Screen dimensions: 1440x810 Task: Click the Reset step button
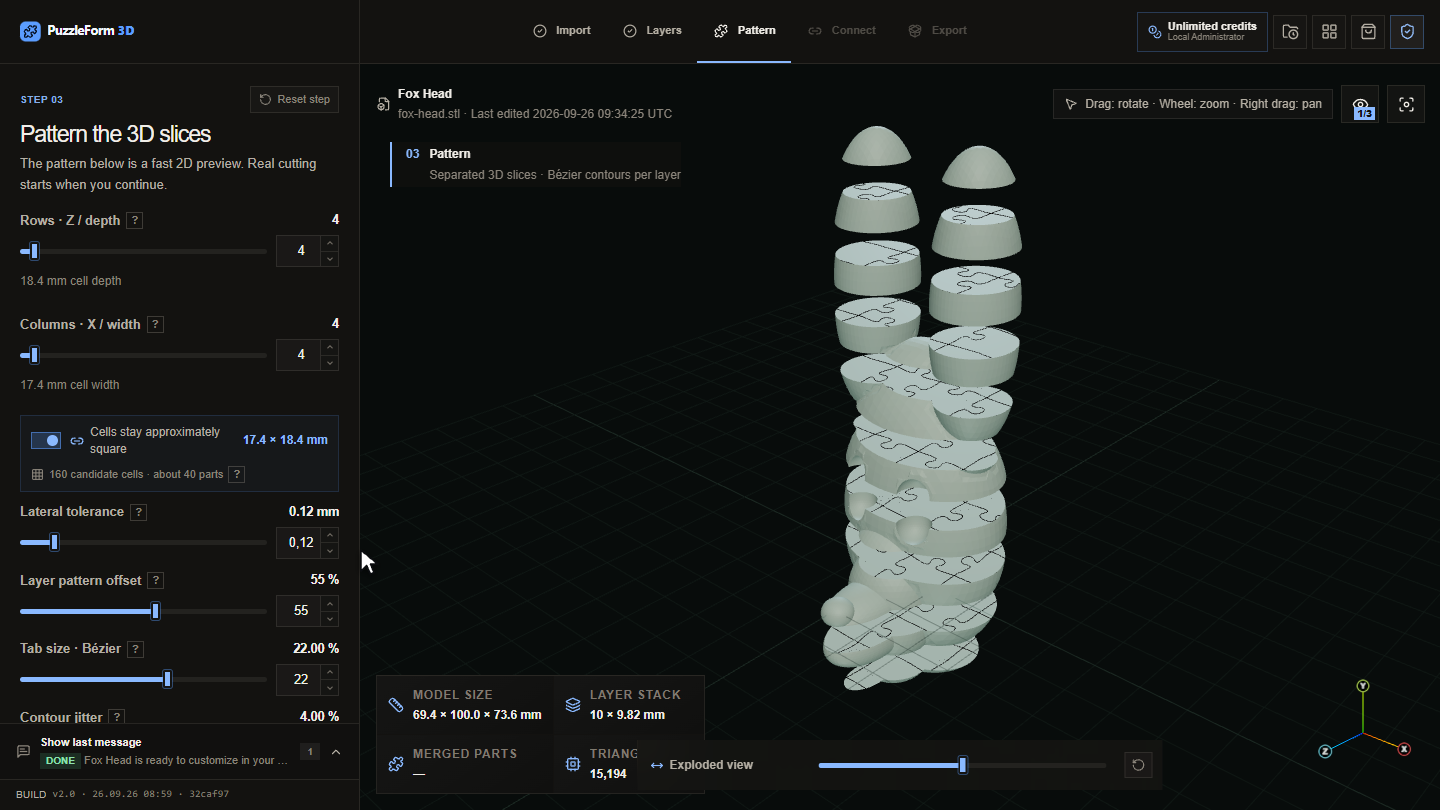[x=294, y=100]
